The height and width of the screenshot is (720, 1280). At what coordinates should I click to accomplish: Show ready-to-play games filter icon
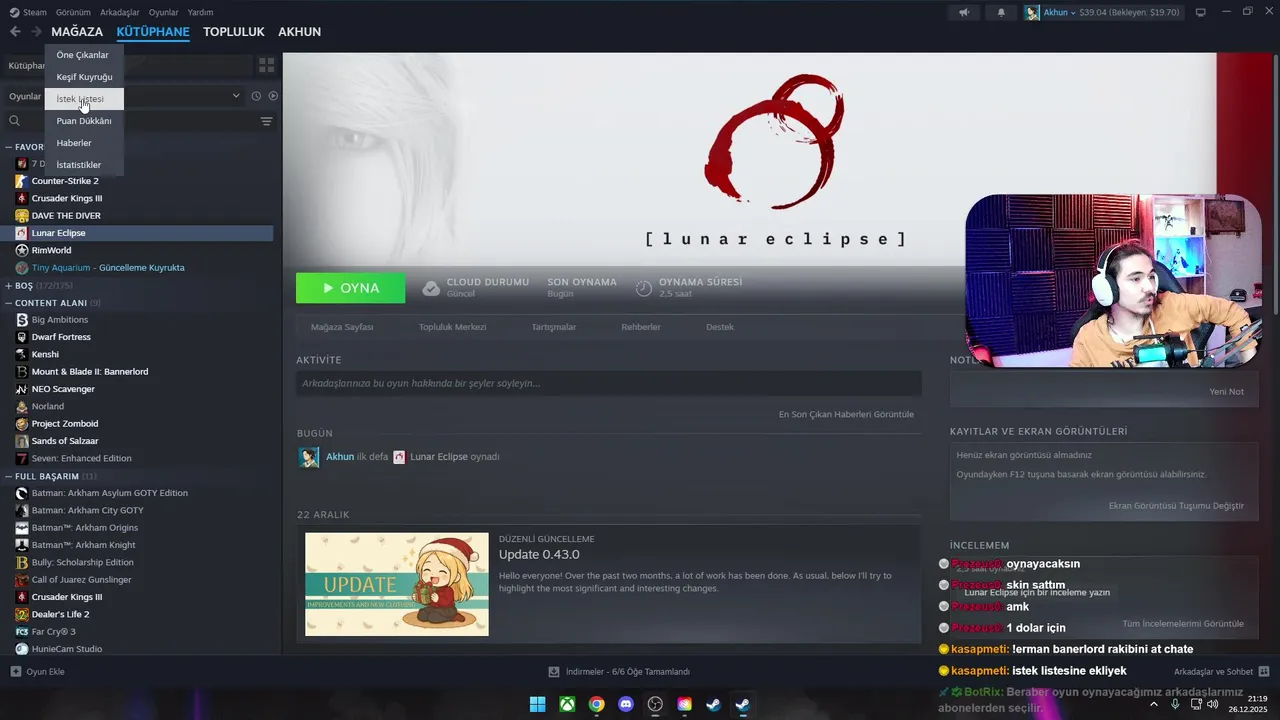273,96
